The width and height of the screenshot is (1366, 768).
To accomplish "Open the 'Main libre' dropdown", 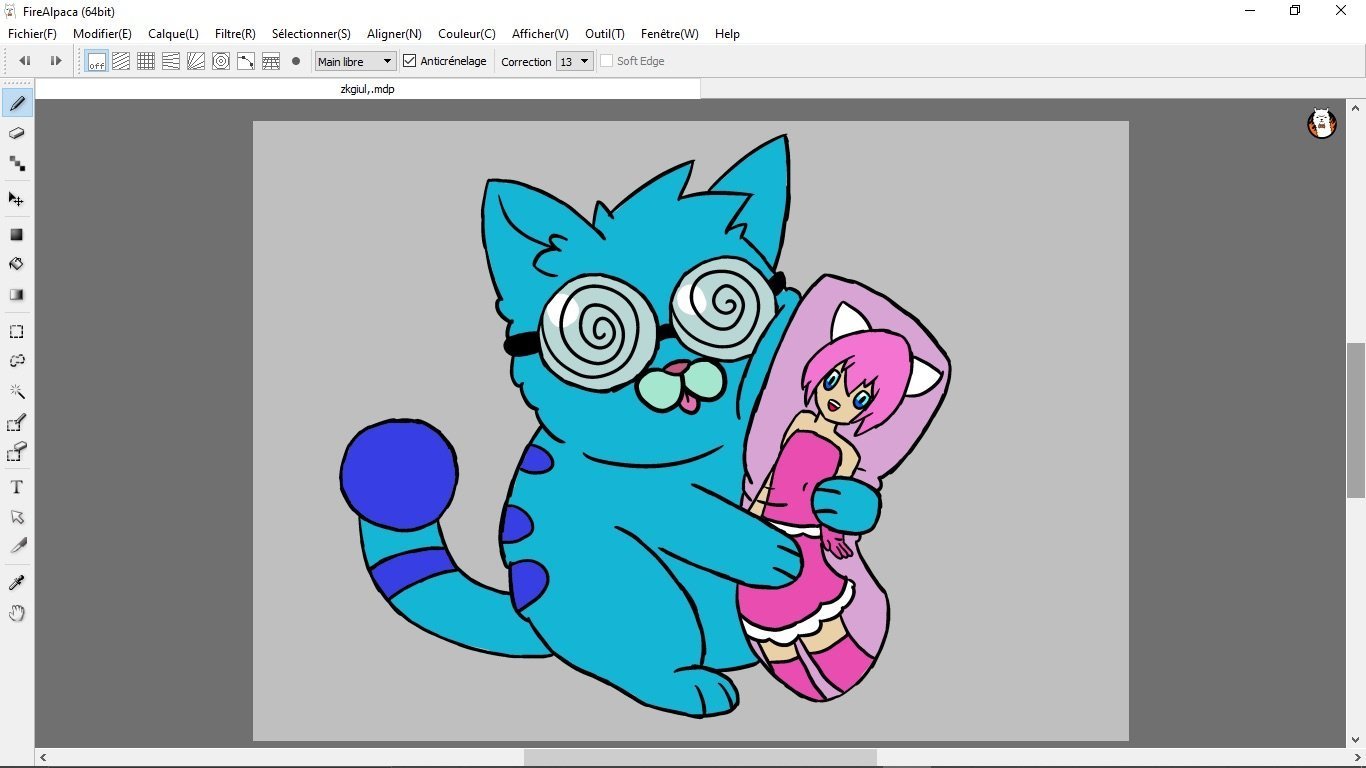I will (355, 61).
